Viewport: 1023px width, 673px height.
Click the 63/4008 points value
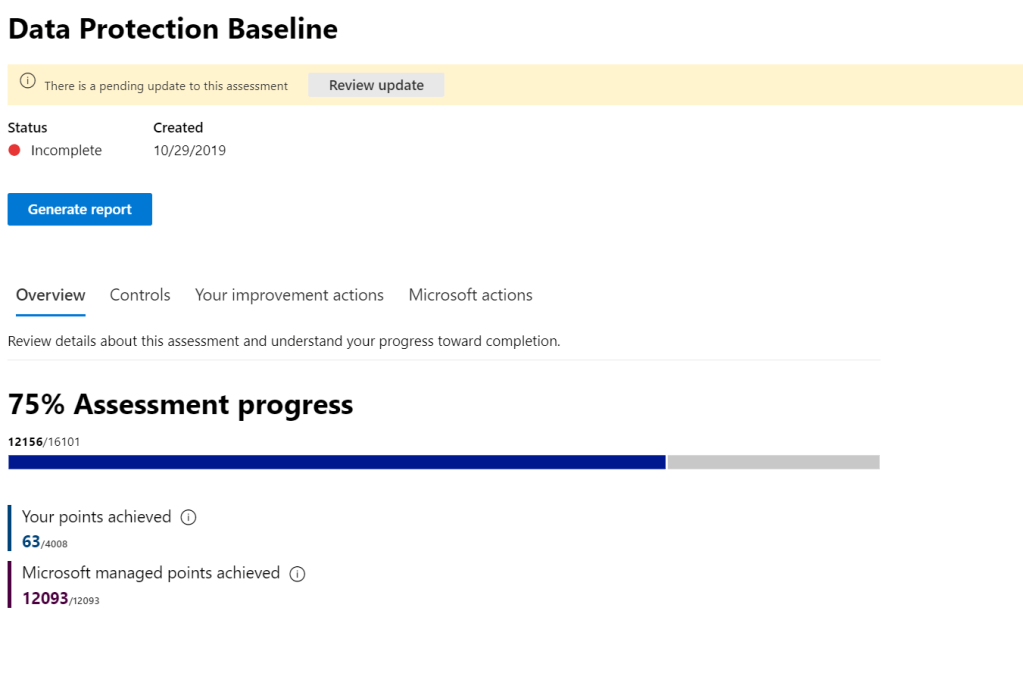pyautogui.click(x=45, y=542)
